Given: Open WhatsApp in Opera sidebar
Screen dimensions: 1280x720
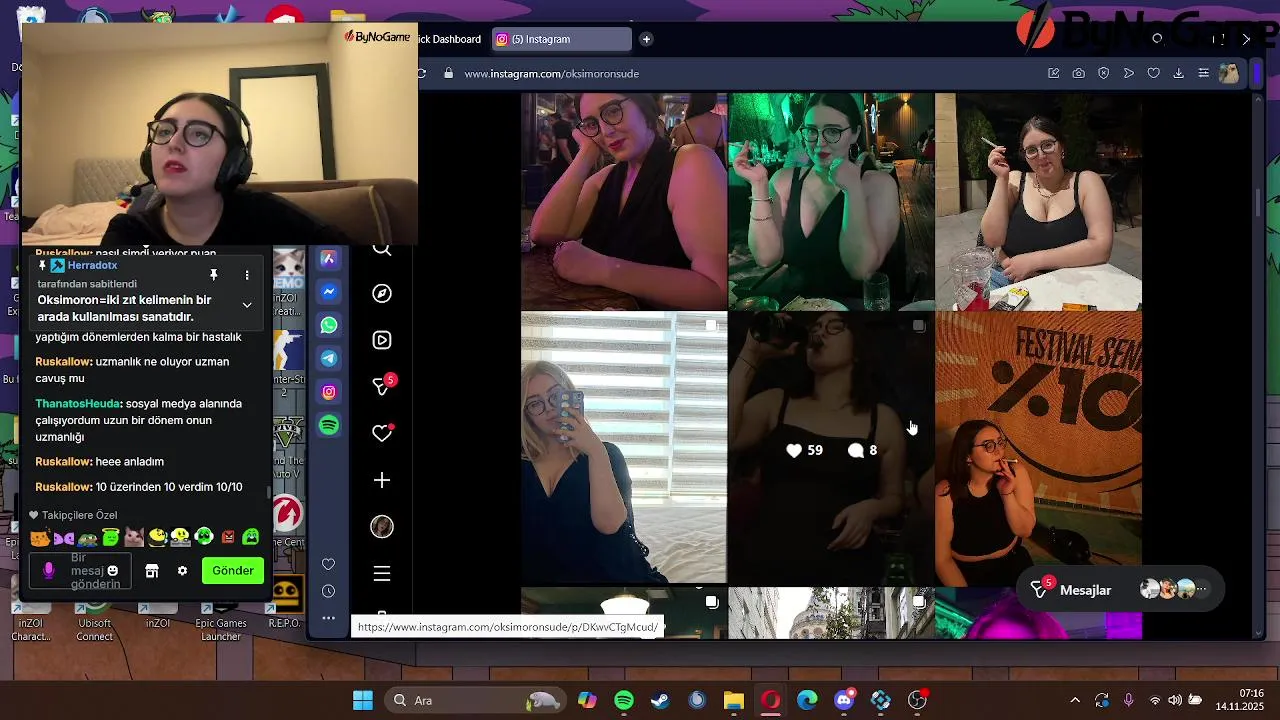Looking at the screenshot, I should (328, 325).
